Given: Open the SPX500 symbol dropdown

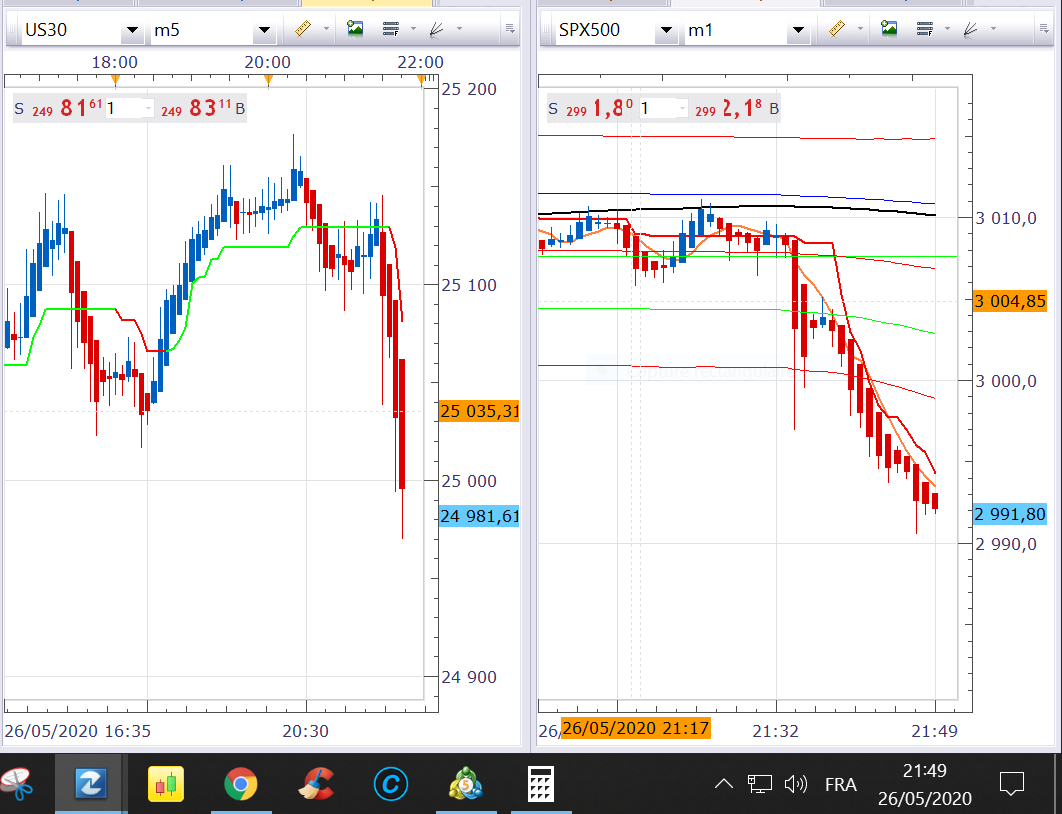Looking at the screenshot, I should click(x=665, y=32).
